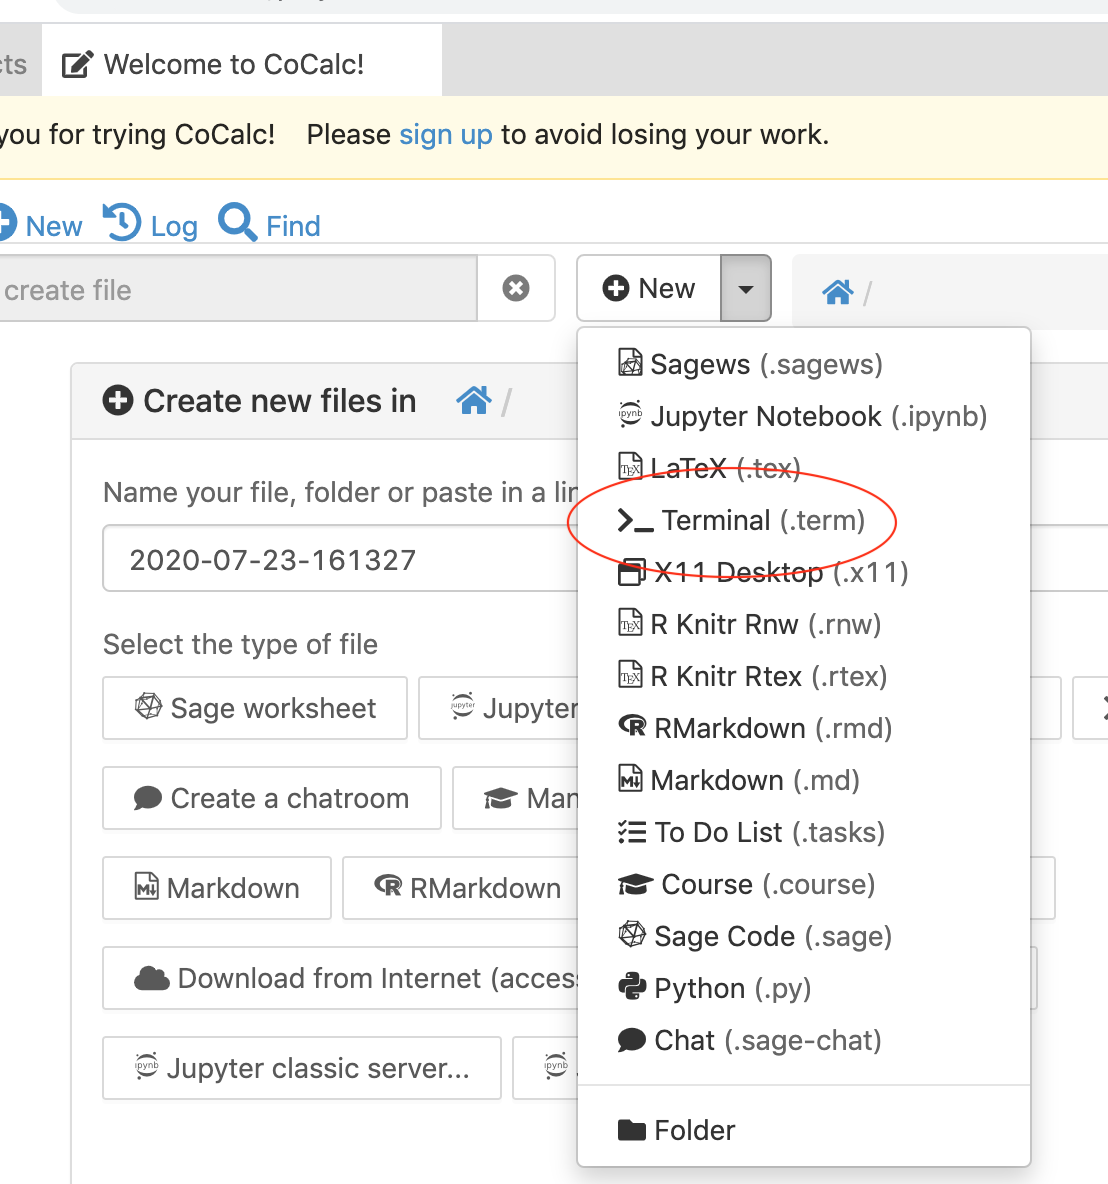Click the To Do List checklist icon
The width and height of the screenshot is (1108, 1184).
pyautogui.click(x=632, y=832)
